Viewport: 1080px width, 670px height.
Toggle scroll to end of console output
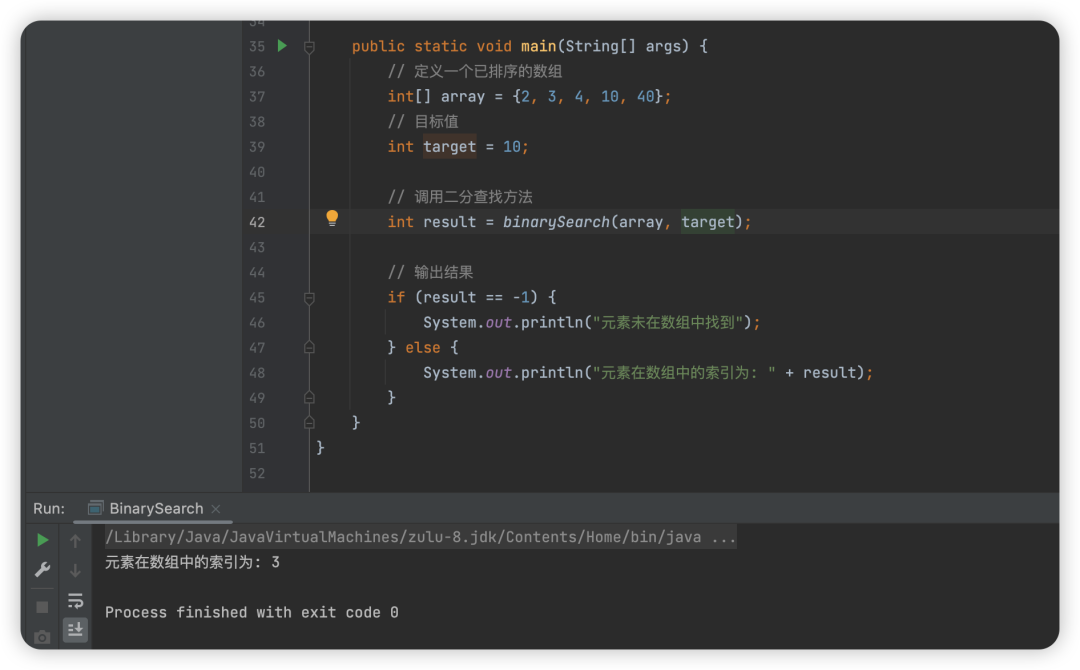[75, 629]
